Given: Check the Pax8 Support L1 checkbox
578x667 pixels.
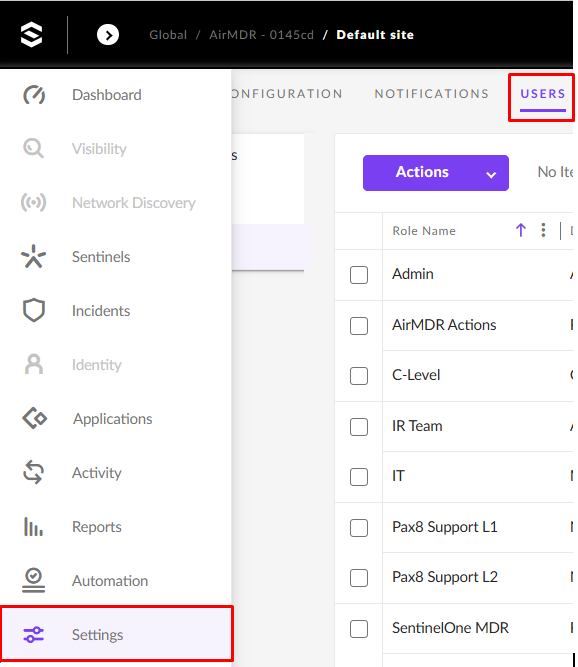Looking at the screenshot, I should pyautogui.click(x=359, y=528).
